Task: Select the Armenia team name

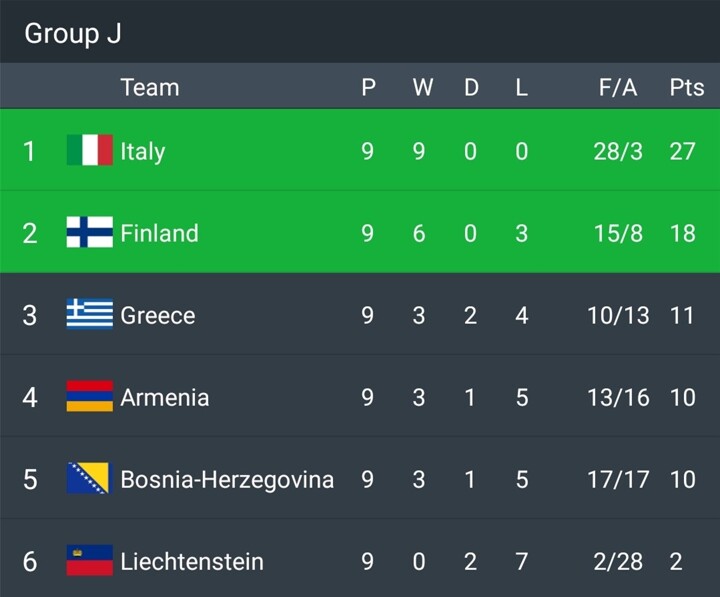Action: [165, 397]
